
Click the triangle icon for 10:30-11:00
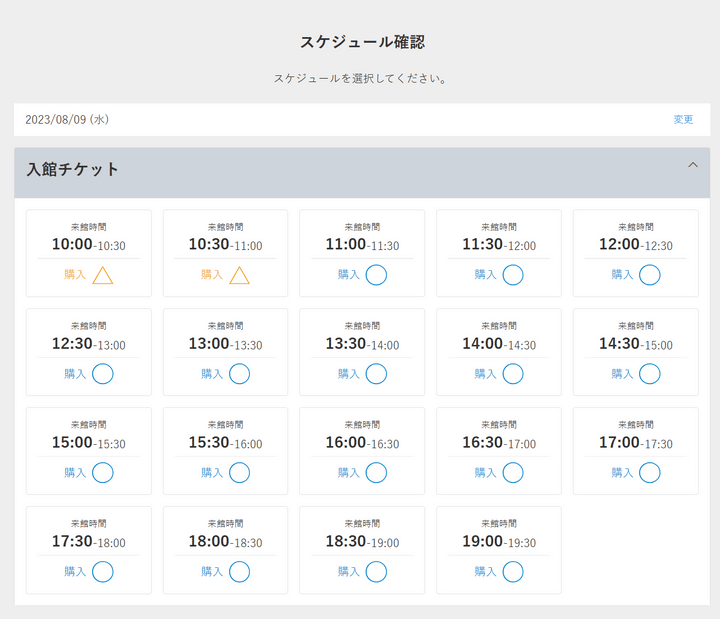[x=239, y=275]
